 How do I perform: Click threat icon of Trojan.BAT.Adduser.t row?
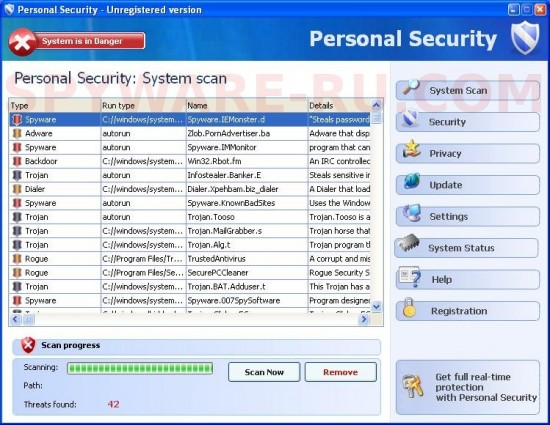point(16,287)
